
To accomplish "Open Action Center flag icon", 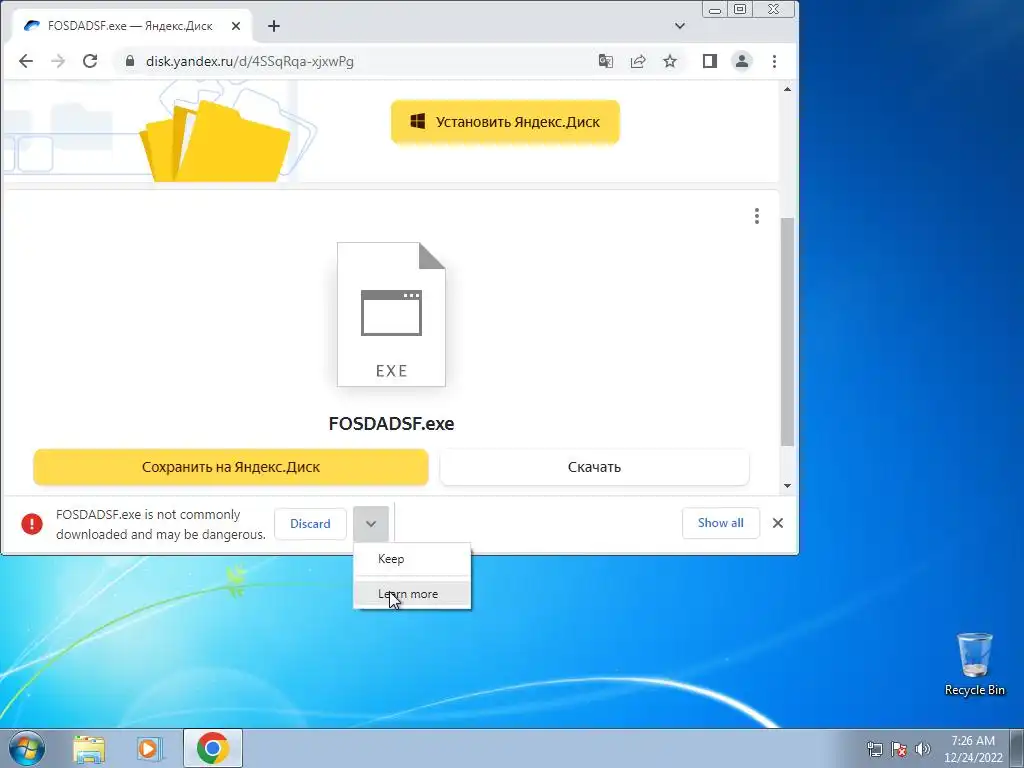I will tap(899, 749).
